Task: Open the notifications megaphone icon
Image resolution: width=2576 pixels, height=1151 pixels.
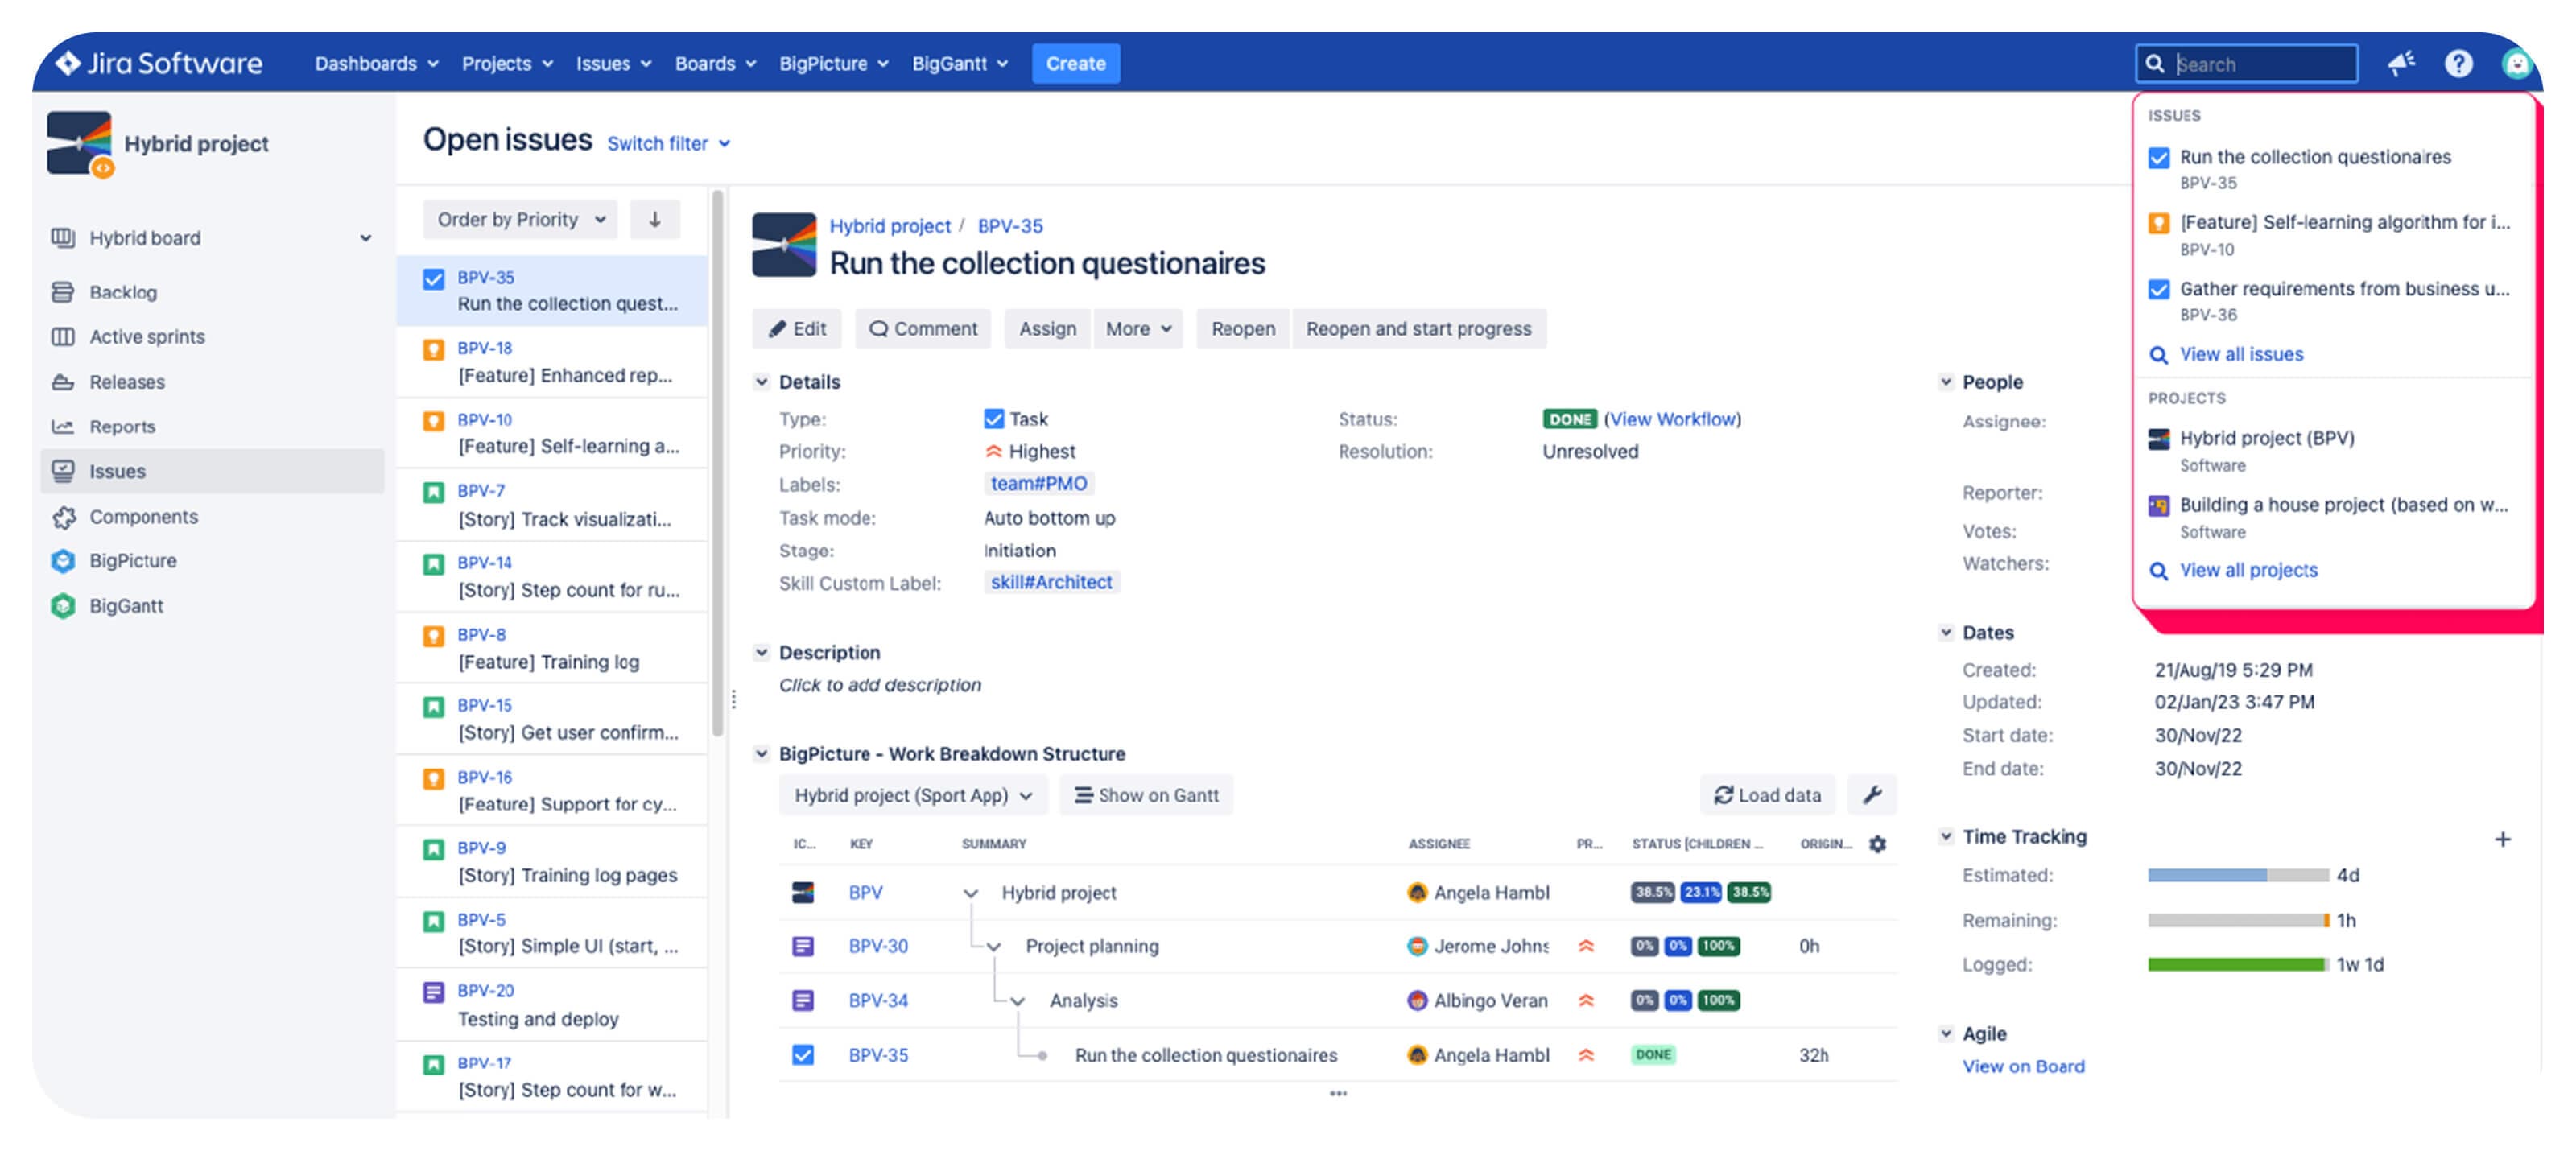Action: tap(2401, 63)
